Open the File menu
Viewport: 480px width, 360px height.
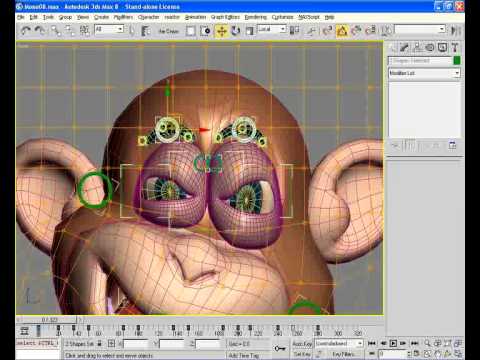[21, 17]
